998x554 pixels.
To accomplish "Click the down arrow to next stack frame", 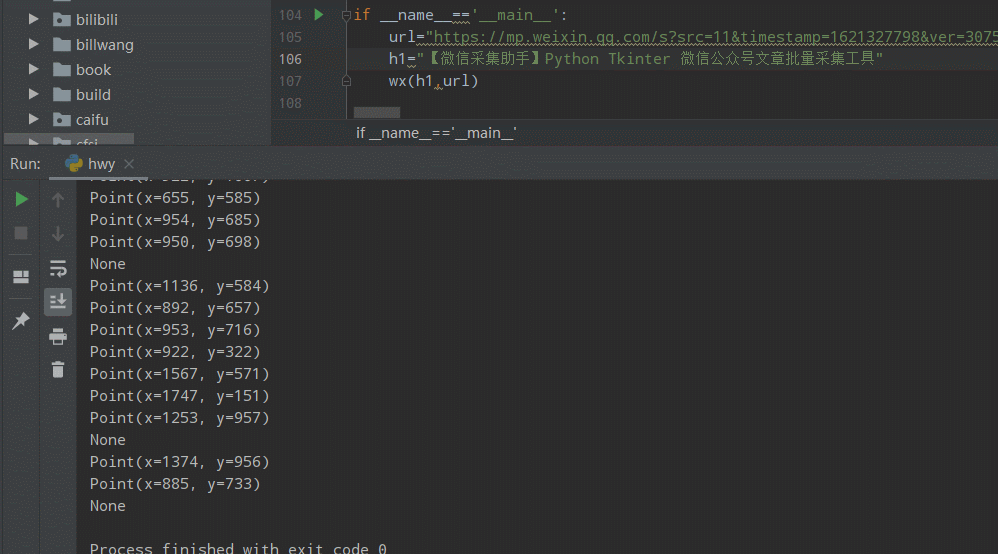I will pyautogui.click(x=58, y=234).
